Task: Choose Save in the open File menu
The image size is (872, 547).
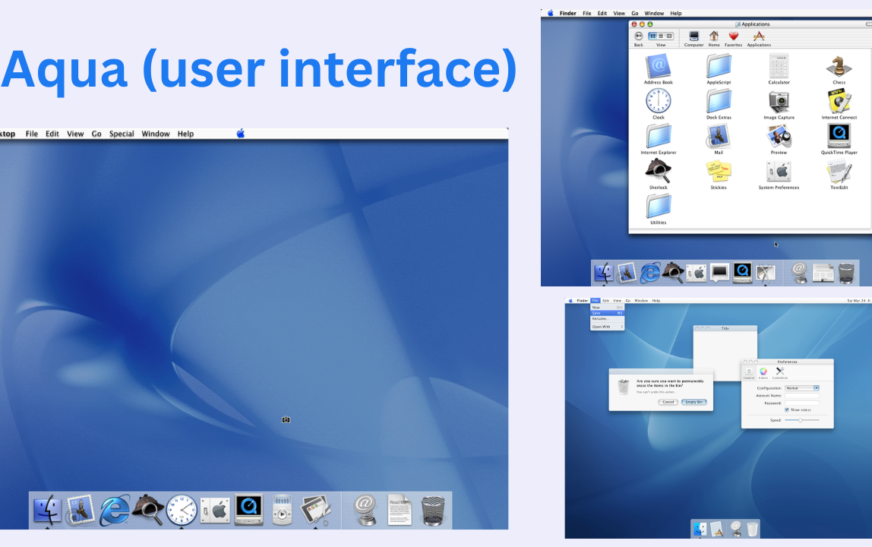Action: (607, 313)
